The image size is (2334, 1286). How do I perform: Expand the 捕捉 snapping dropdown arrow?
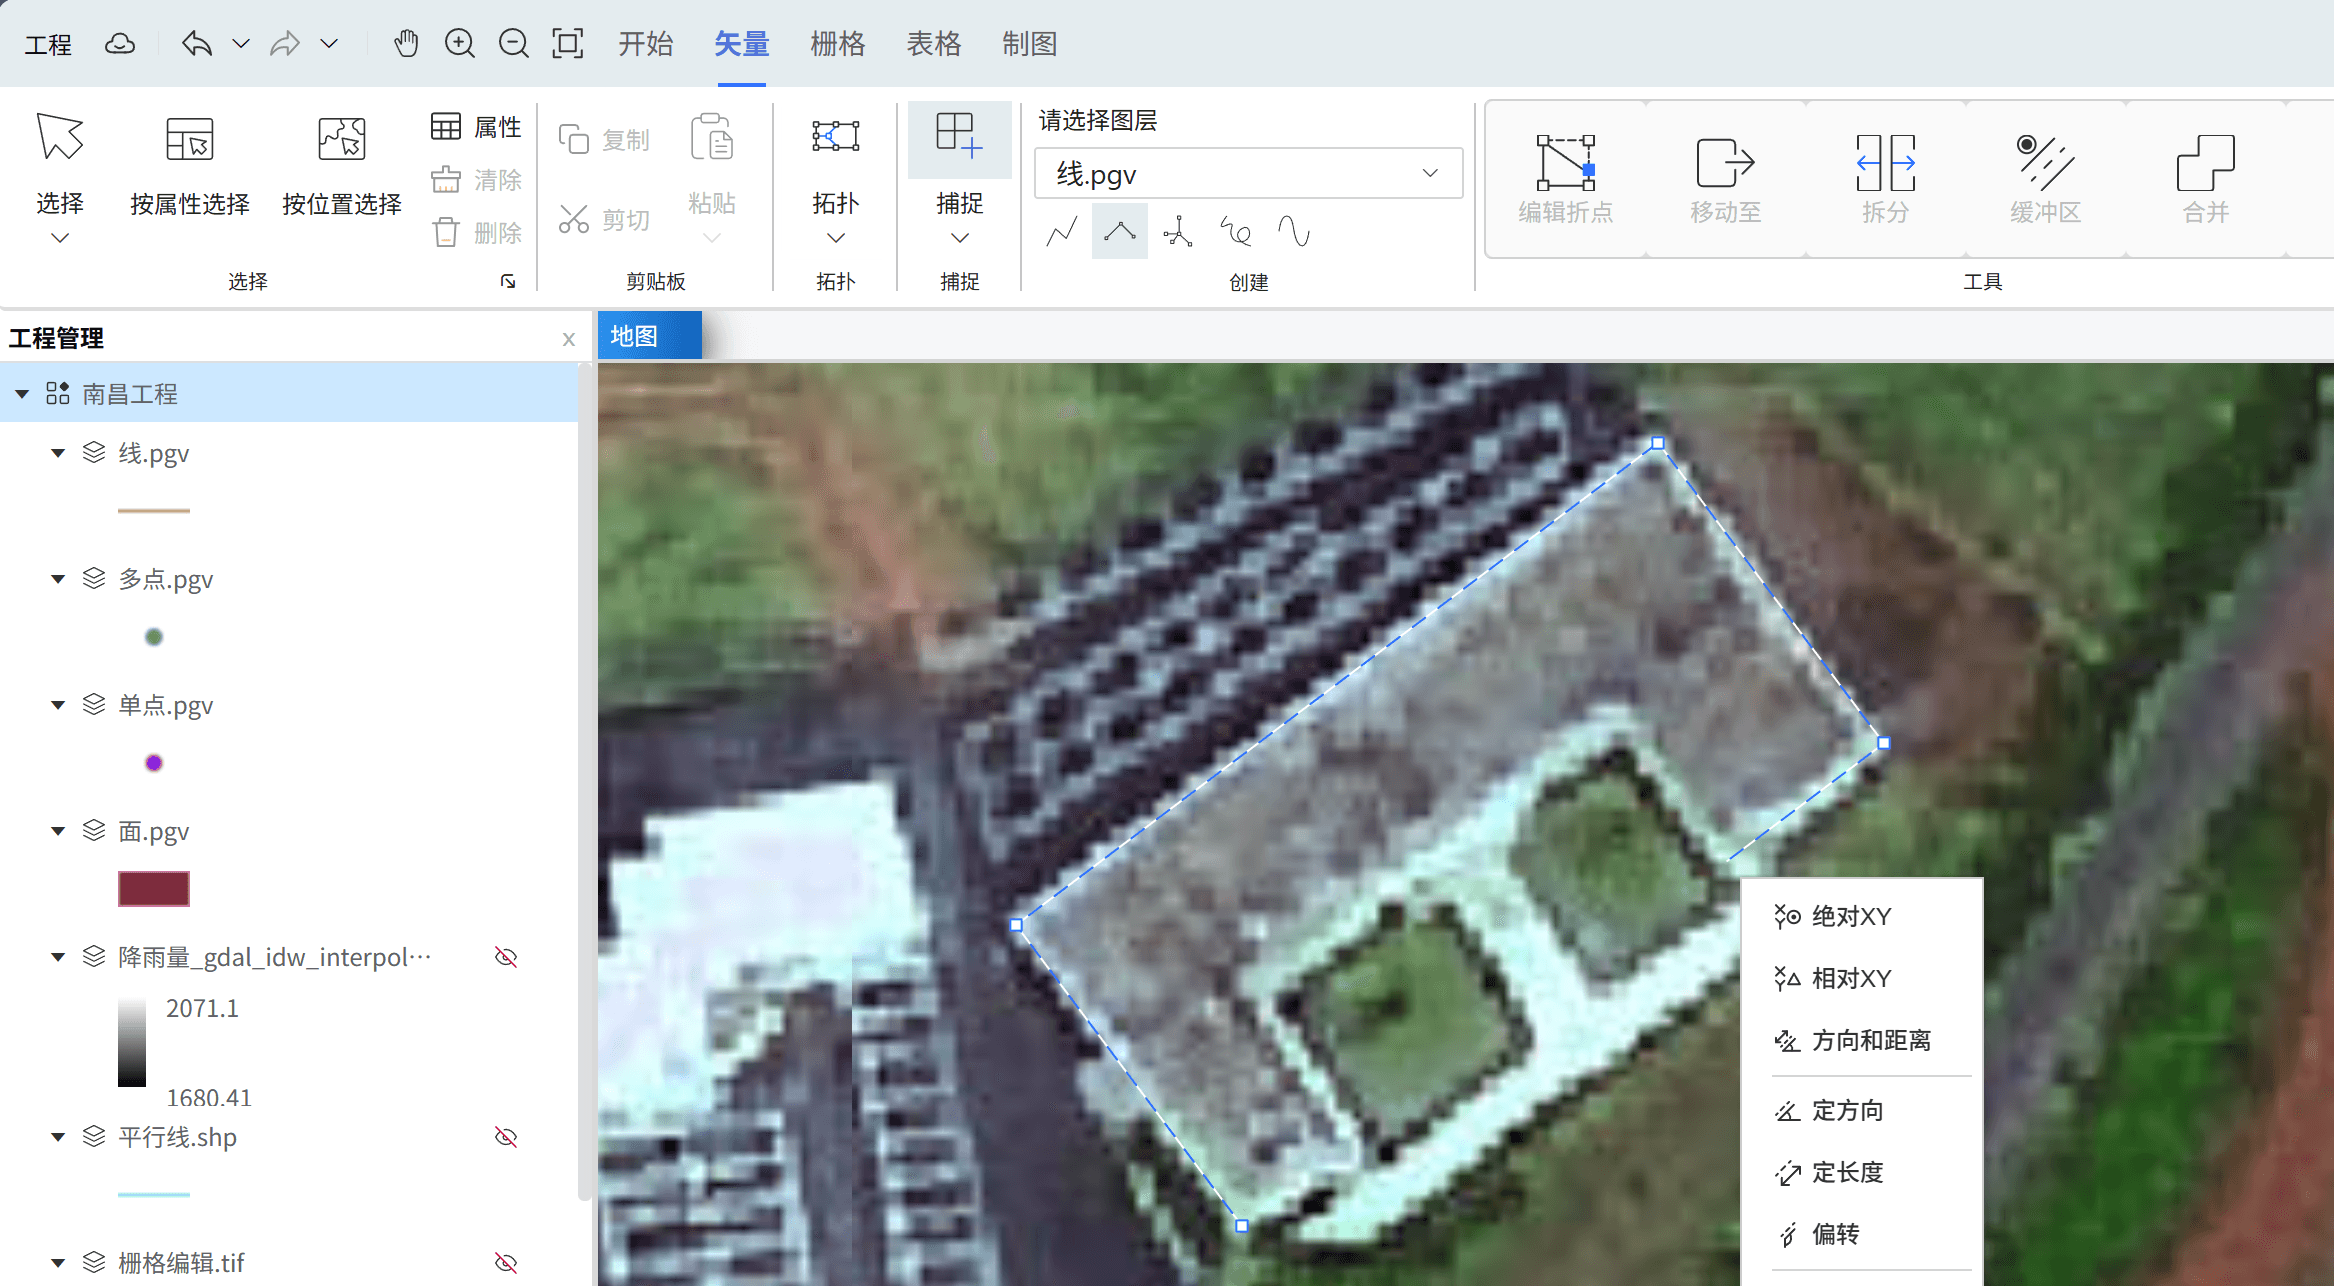tap(959, 238)
